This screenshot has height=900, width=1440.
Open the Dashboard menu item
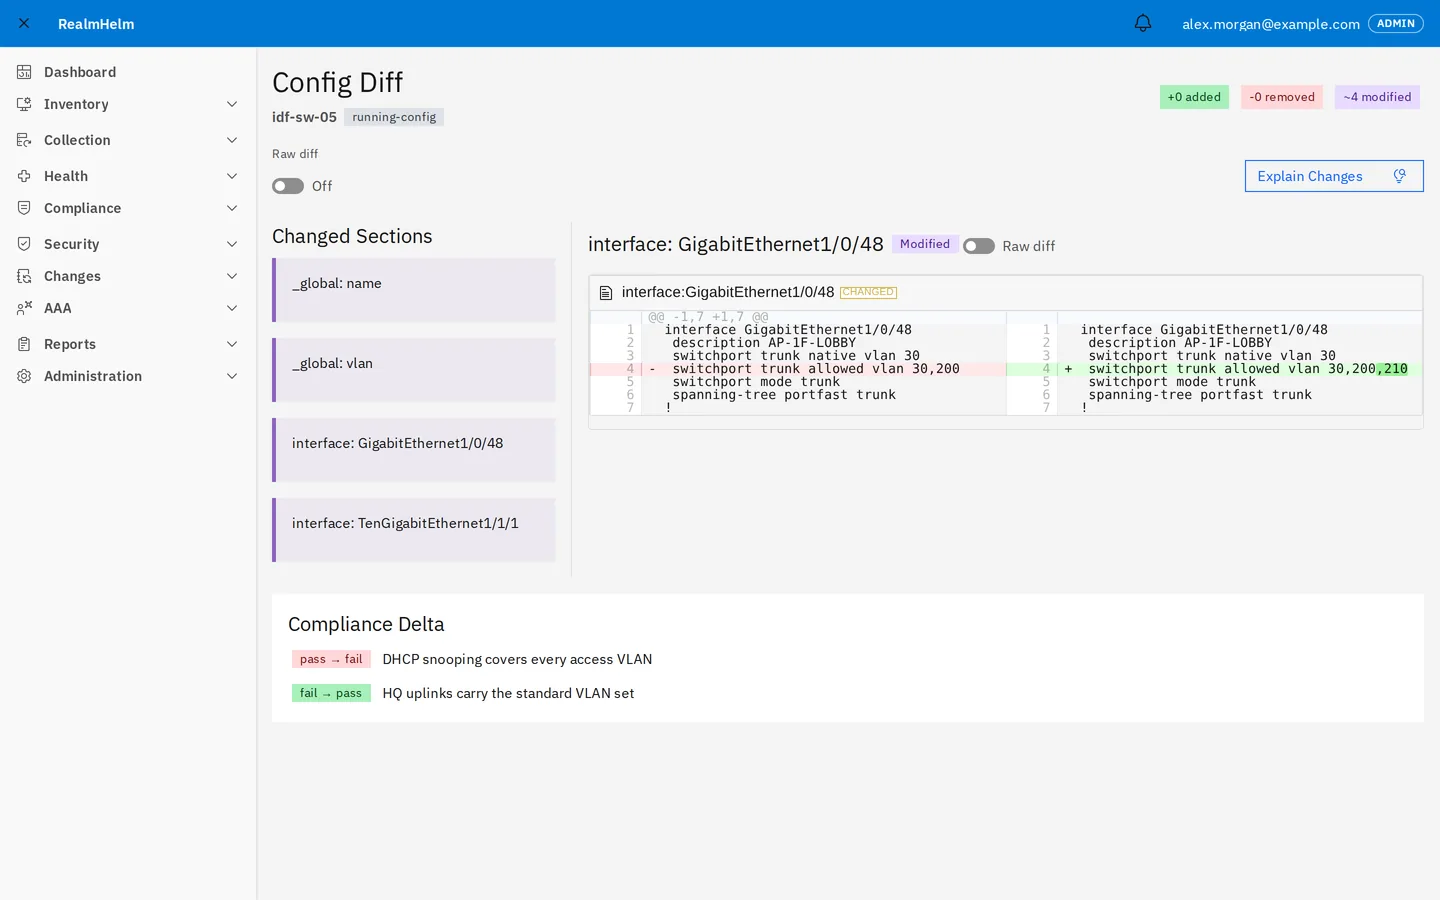tap(128, 72)
